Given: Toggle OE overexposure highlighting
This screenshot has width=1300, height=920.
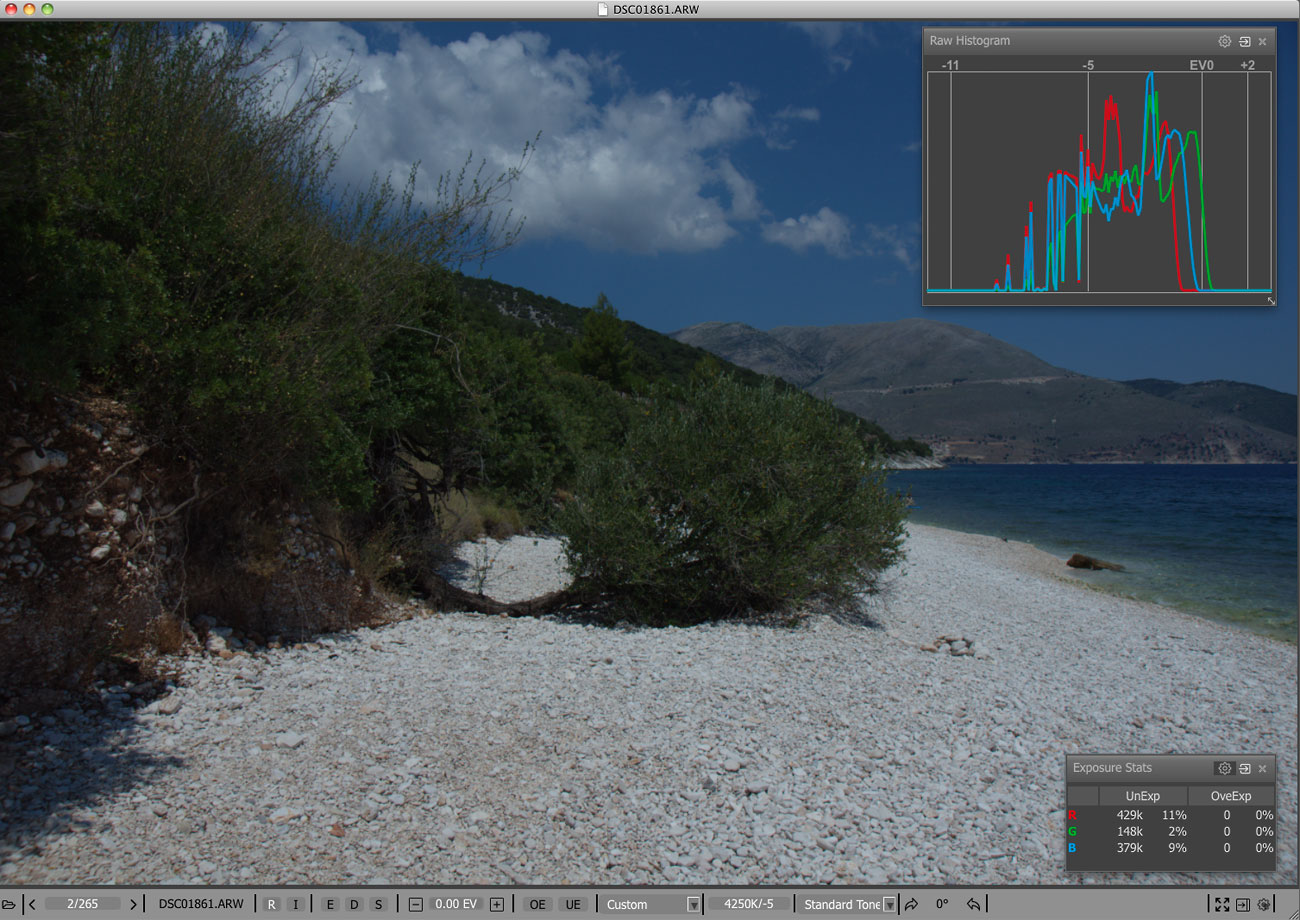Looking at the screenshot, I should (x=538, y=904).
